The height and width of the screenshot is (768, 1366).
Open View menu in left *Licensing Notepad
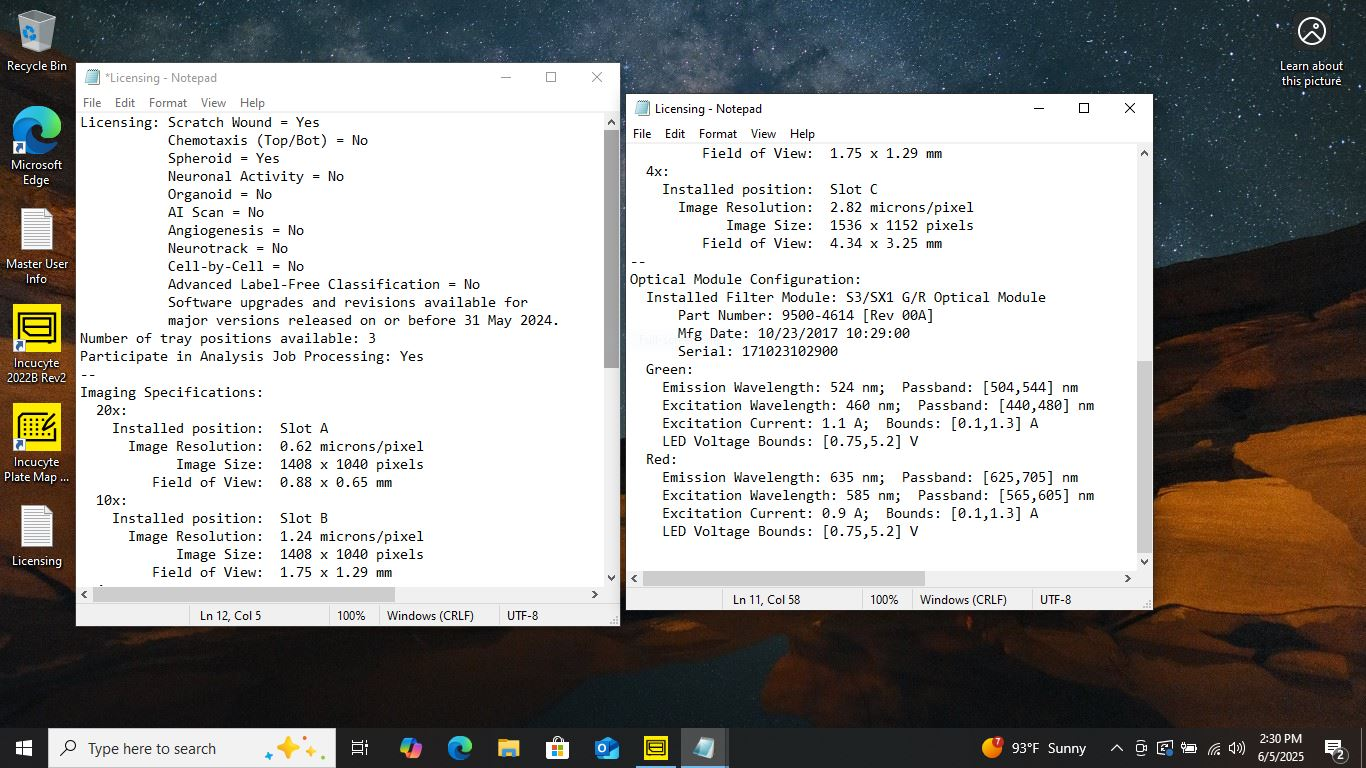click(x=214, y=102)
